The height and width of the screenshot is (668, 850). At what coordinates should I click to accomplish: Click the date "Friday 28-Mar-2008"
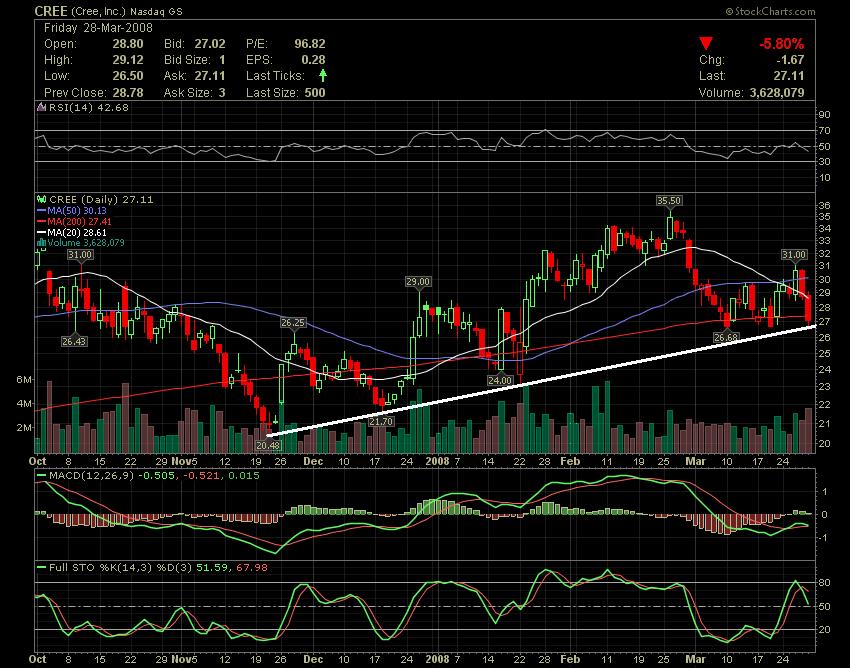[x=99, y=28]
